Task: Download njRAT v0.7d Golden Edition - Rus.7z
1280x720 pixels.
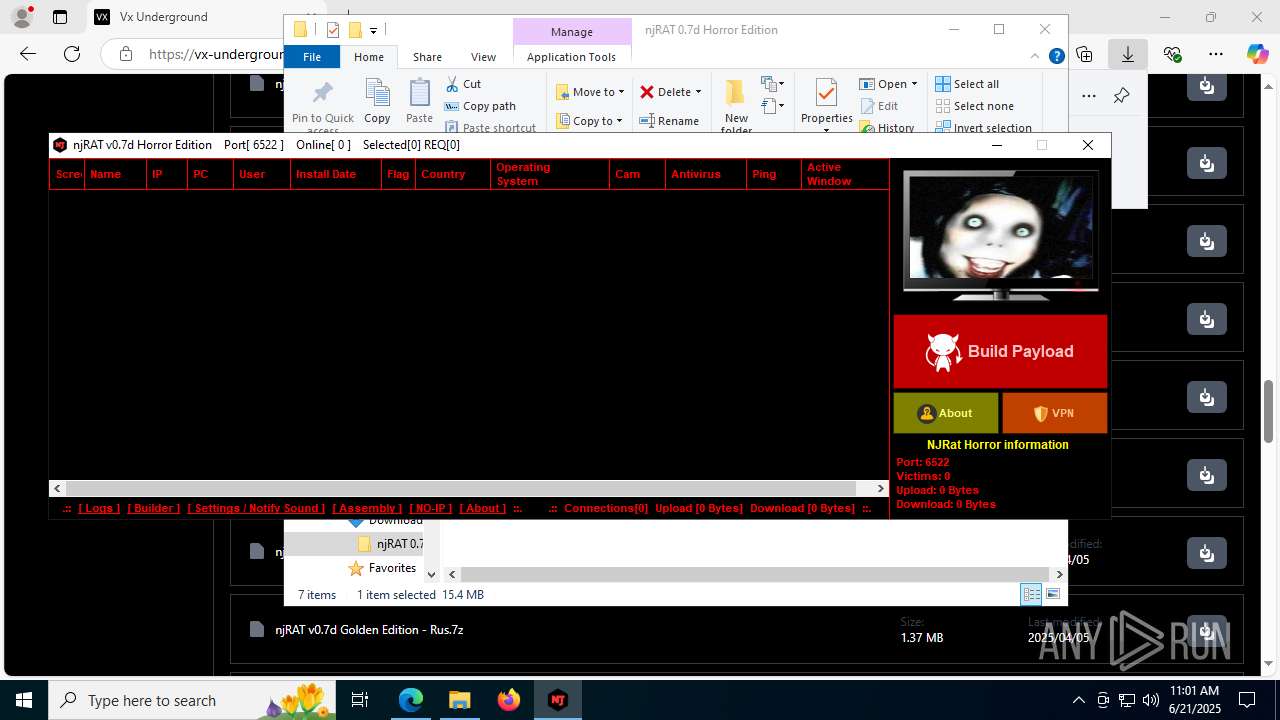Action: (x=1207, y=630)
